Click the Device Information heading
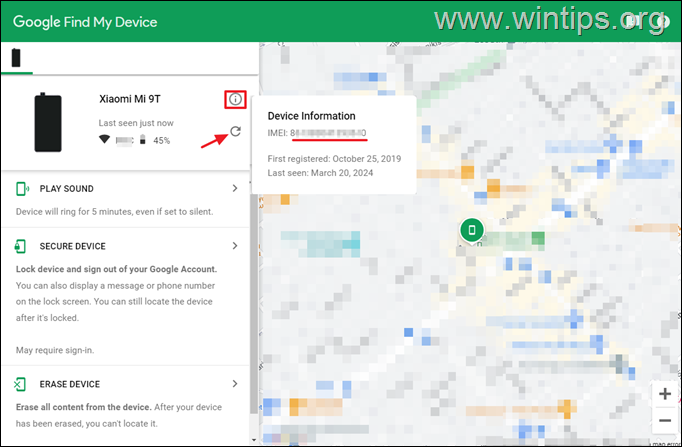682x447 pixels. 311,116
